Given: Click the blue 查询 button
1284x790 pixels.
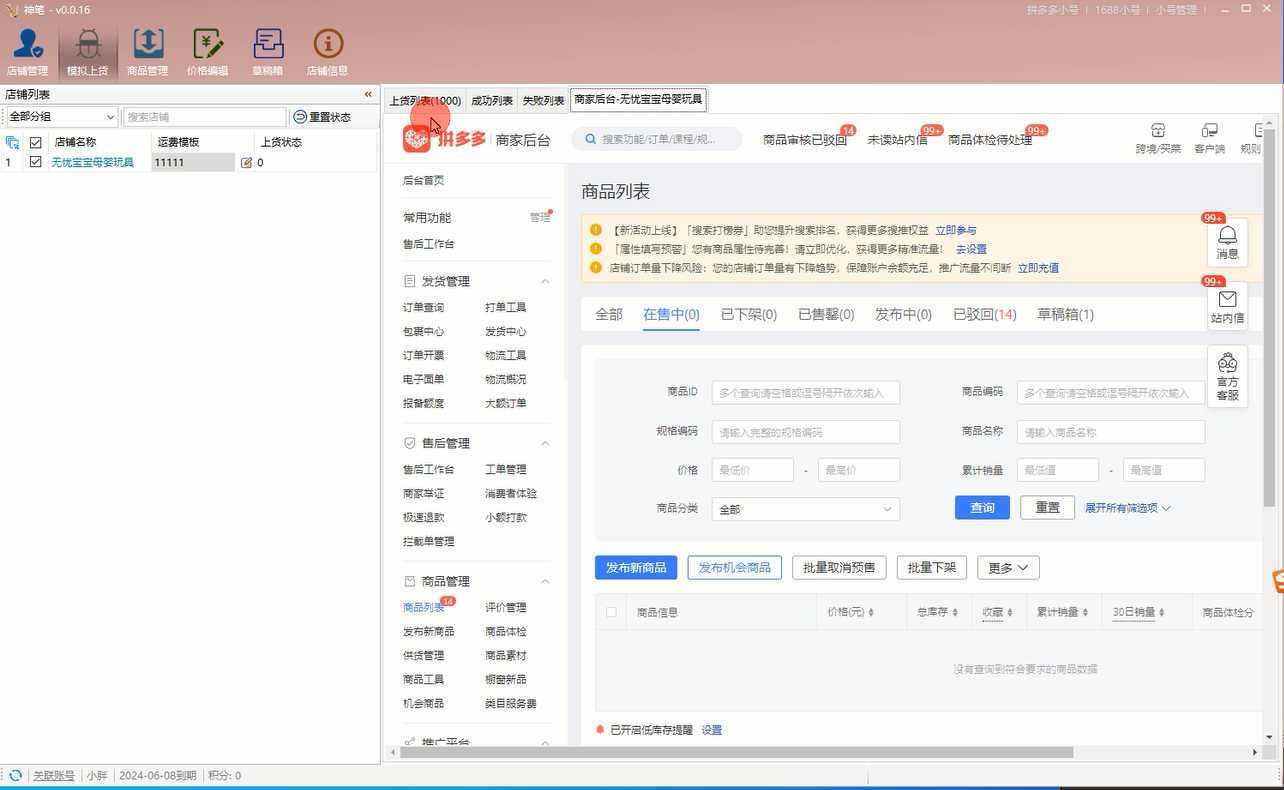Looking at the screenshot, I should 982,507.
